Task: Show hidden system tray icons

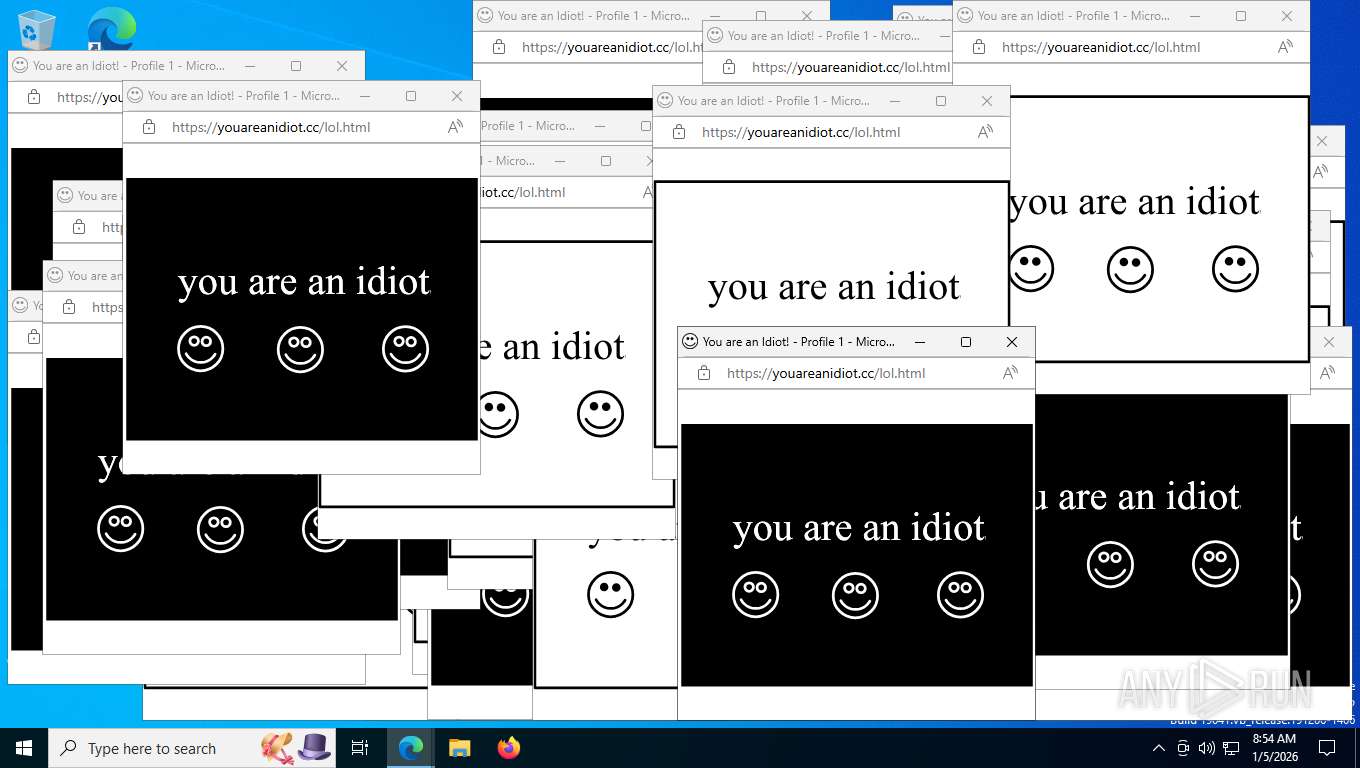Action: [x=1159, y=748]
